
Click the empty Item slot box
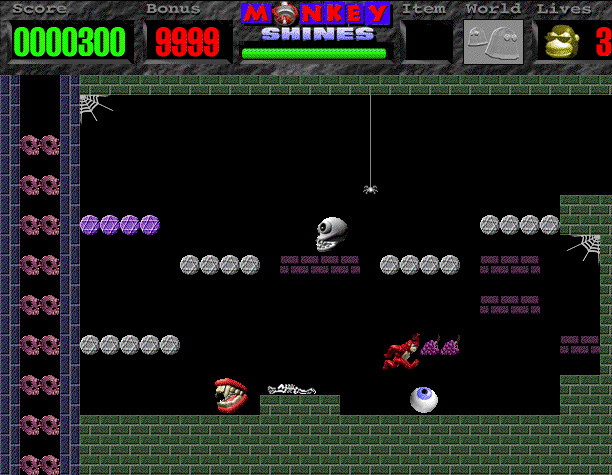(x=427, y=41)
